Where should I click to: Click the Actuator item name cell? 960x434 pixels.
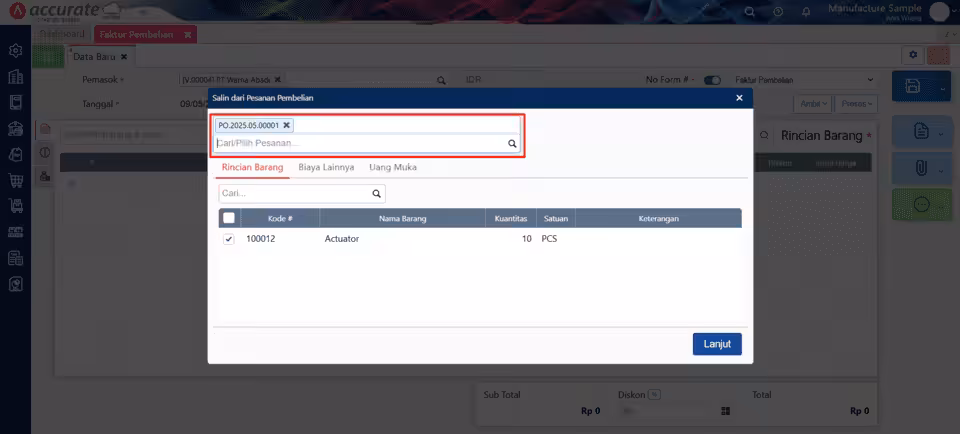coord(342,239)
